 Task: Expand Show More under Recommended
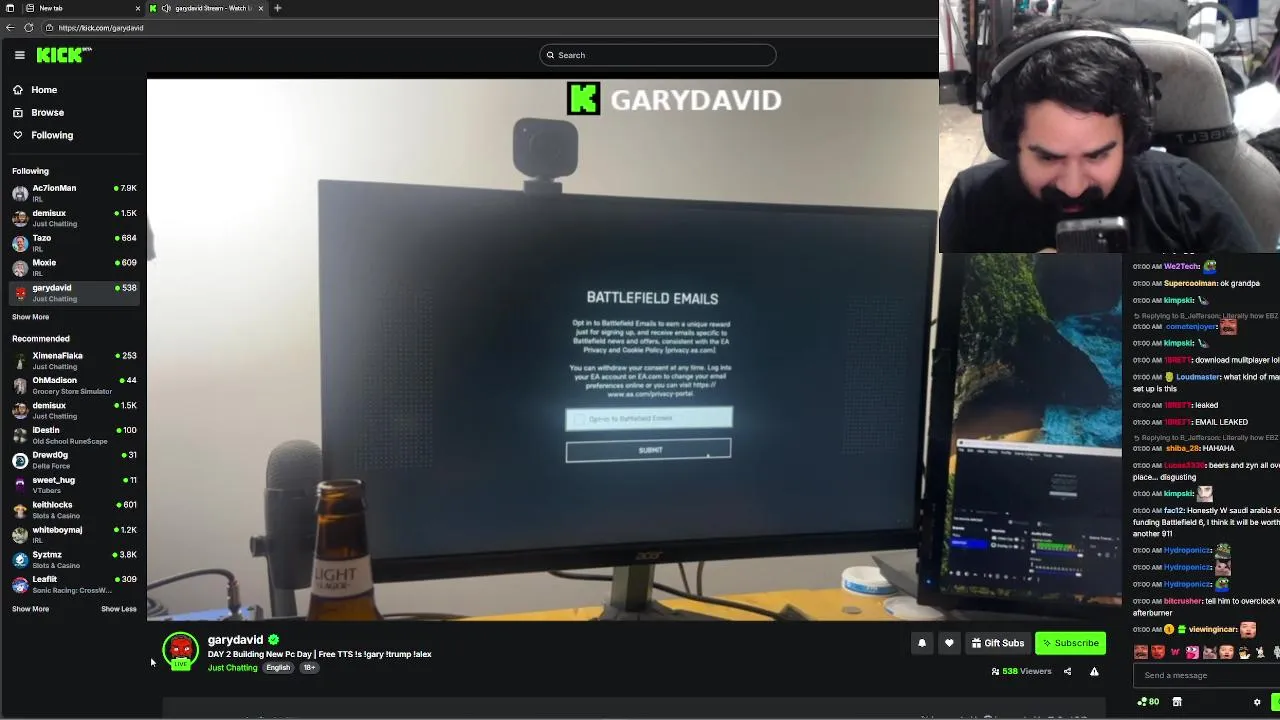[30, 609]
